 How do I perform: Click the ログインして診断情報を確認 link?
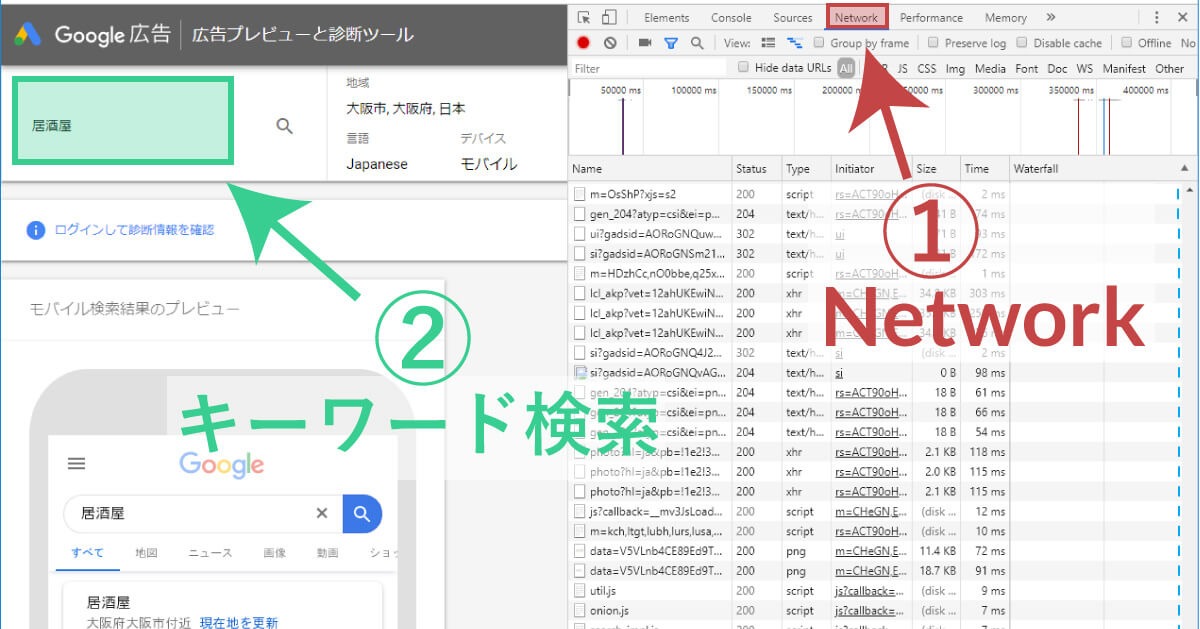[x=134, y=230]
